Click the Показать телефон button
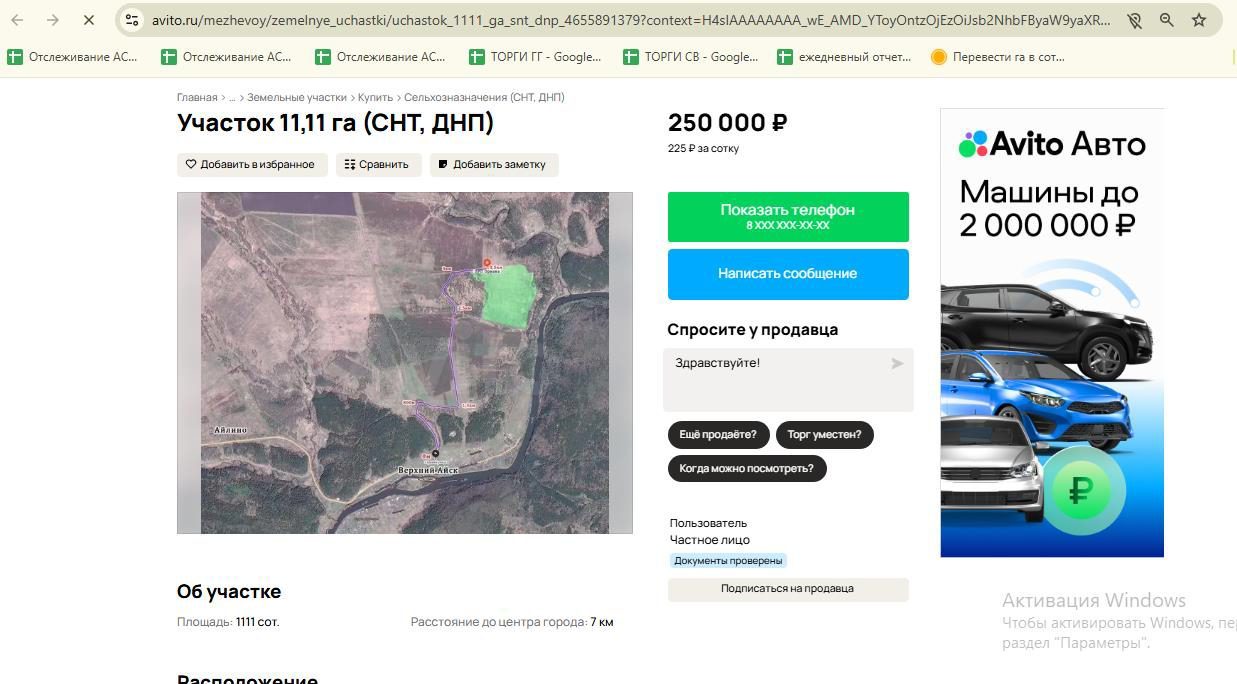This screenshot has height=684, width=1237. pos(788,217)
